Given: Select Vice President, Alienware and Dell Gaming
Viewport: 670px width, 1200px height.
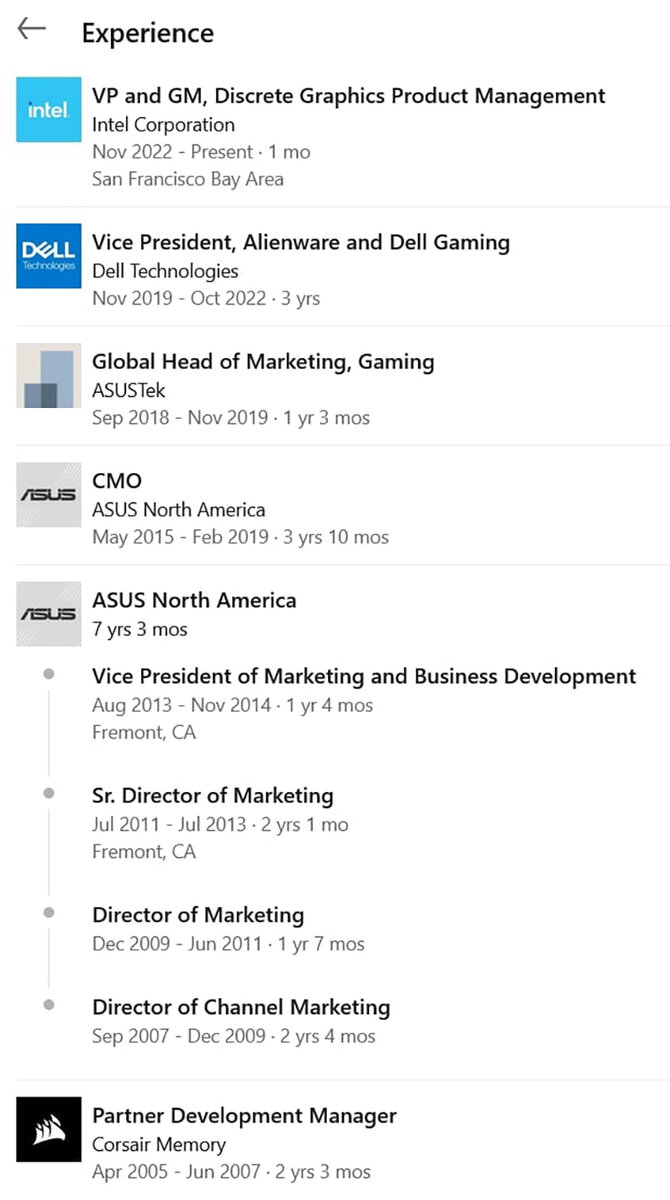Looking at the screenshot, I should (300, 242).
